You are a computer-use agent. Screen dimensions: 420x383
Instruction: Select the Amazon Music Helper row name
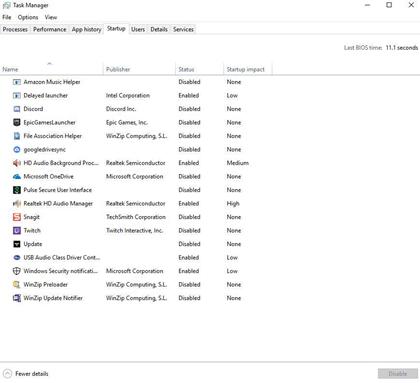pos(52,82)
